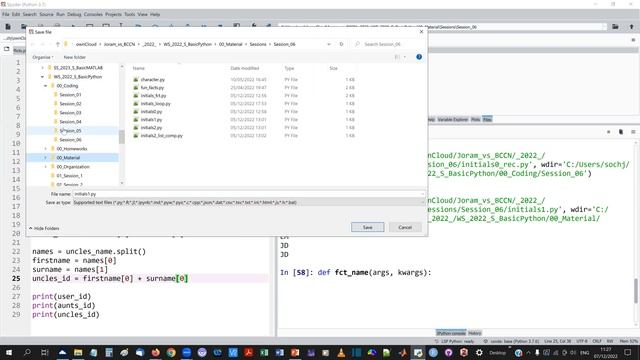
Task: Expand the 00_Organization tree folder
Action: click(x=45, y=167)
